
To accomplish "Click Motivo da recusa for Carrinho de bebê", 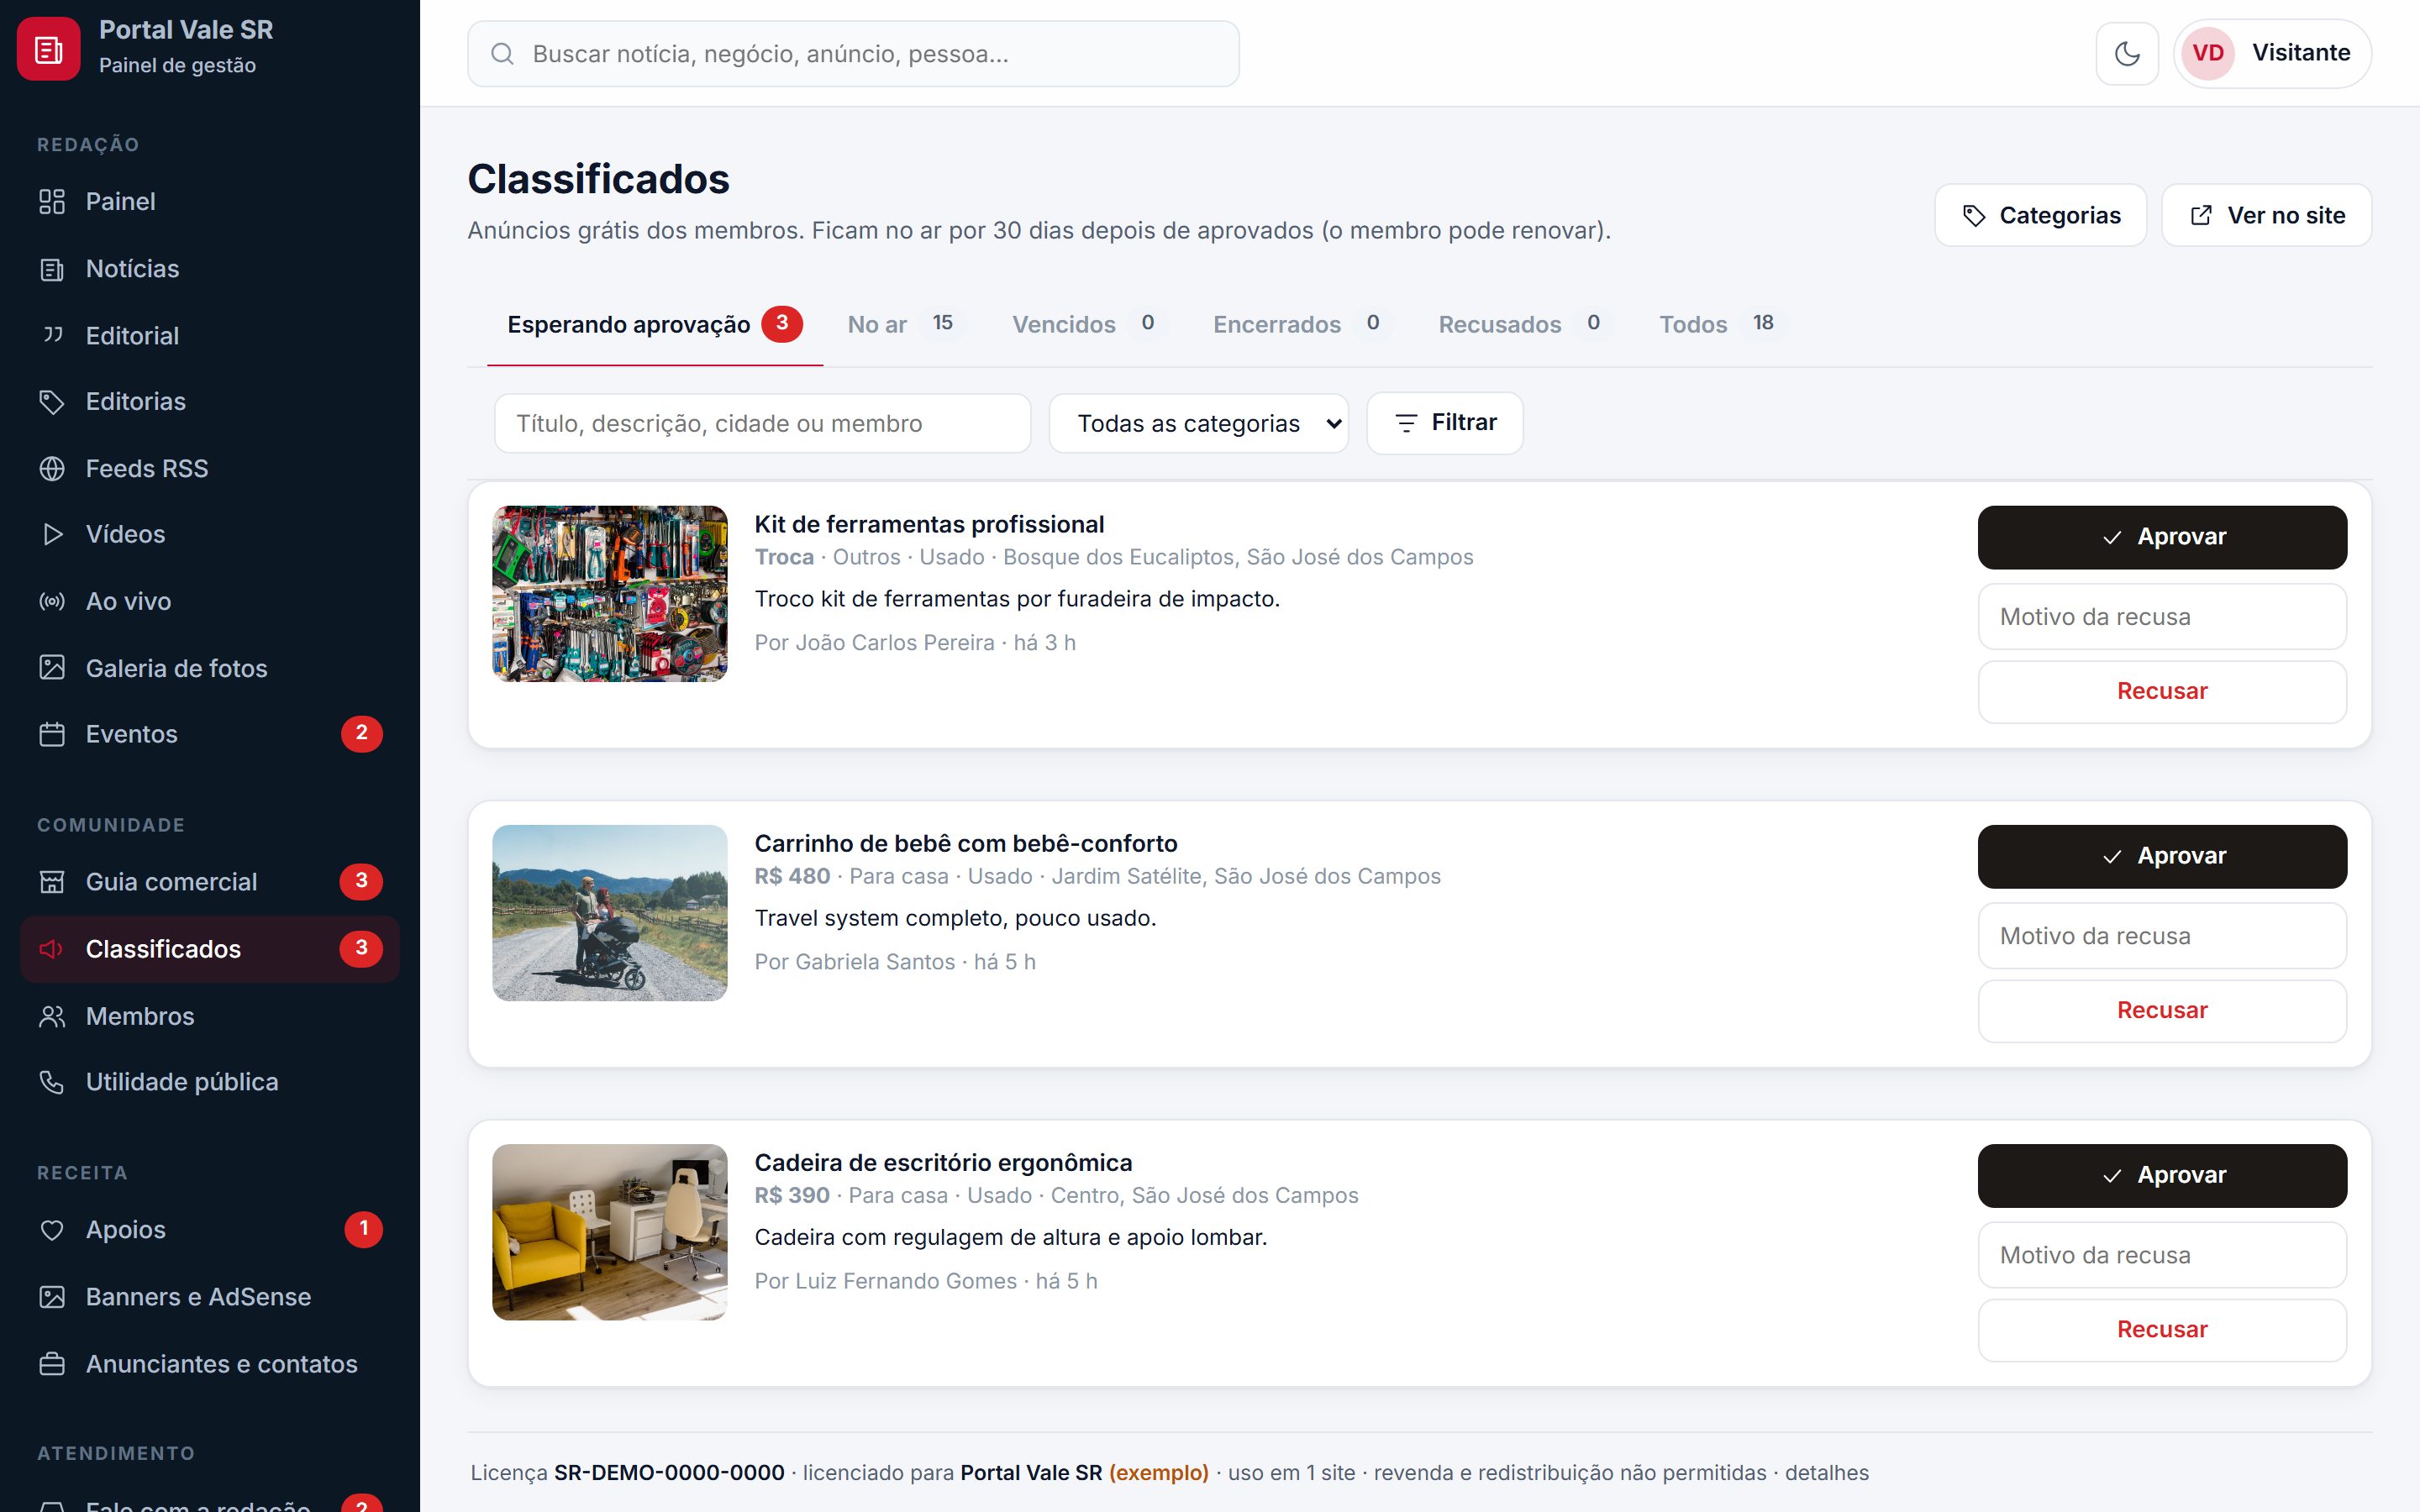I will [2162, 936].
